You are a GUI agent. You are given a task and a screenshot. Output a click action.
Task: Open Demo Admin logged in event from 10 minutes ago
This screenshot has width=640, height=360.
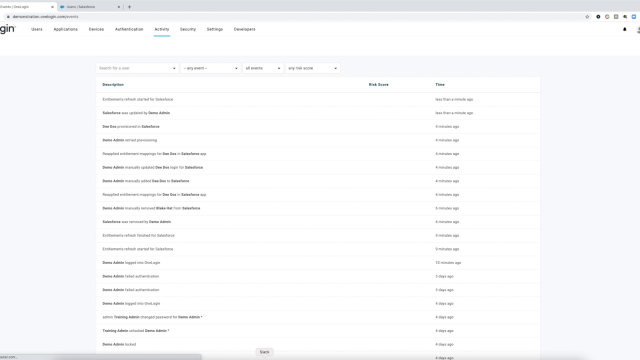(318, 263)
